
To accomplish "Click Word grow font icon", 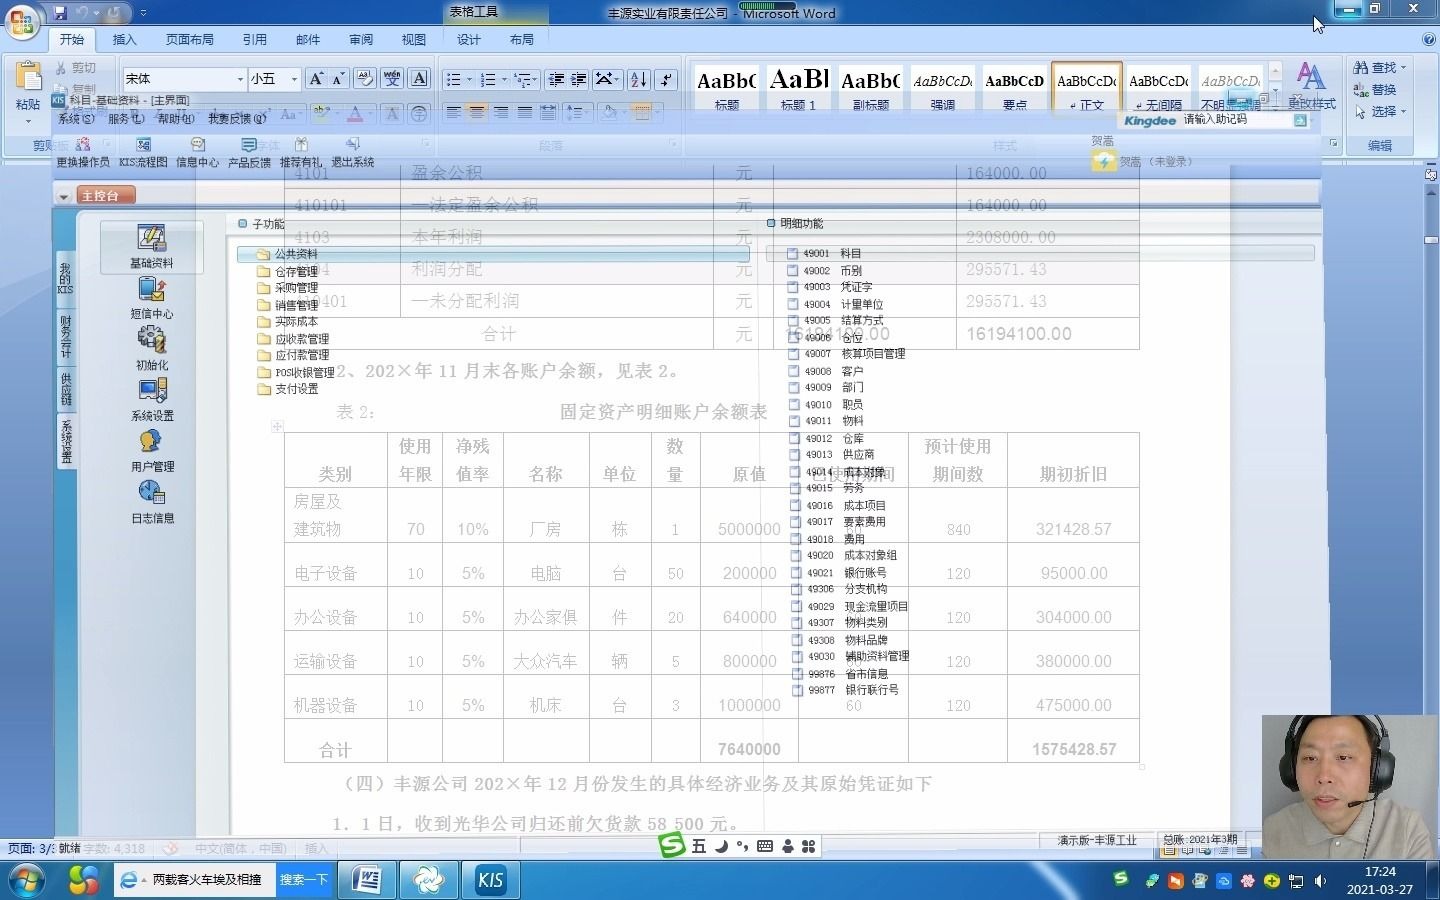I will (316, 79).
